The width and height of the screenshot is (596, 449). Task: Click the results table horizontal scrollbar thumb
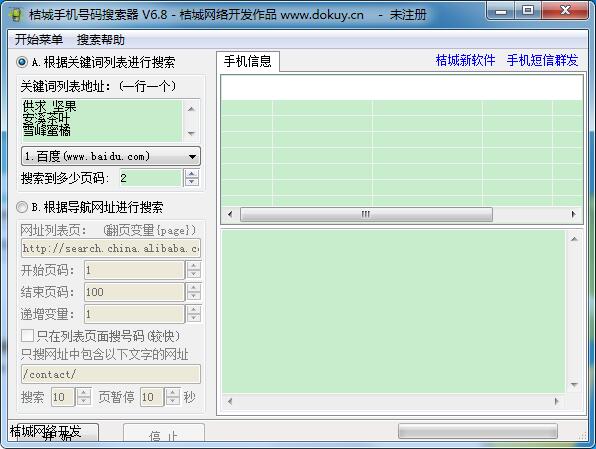(x=366, y=214)
